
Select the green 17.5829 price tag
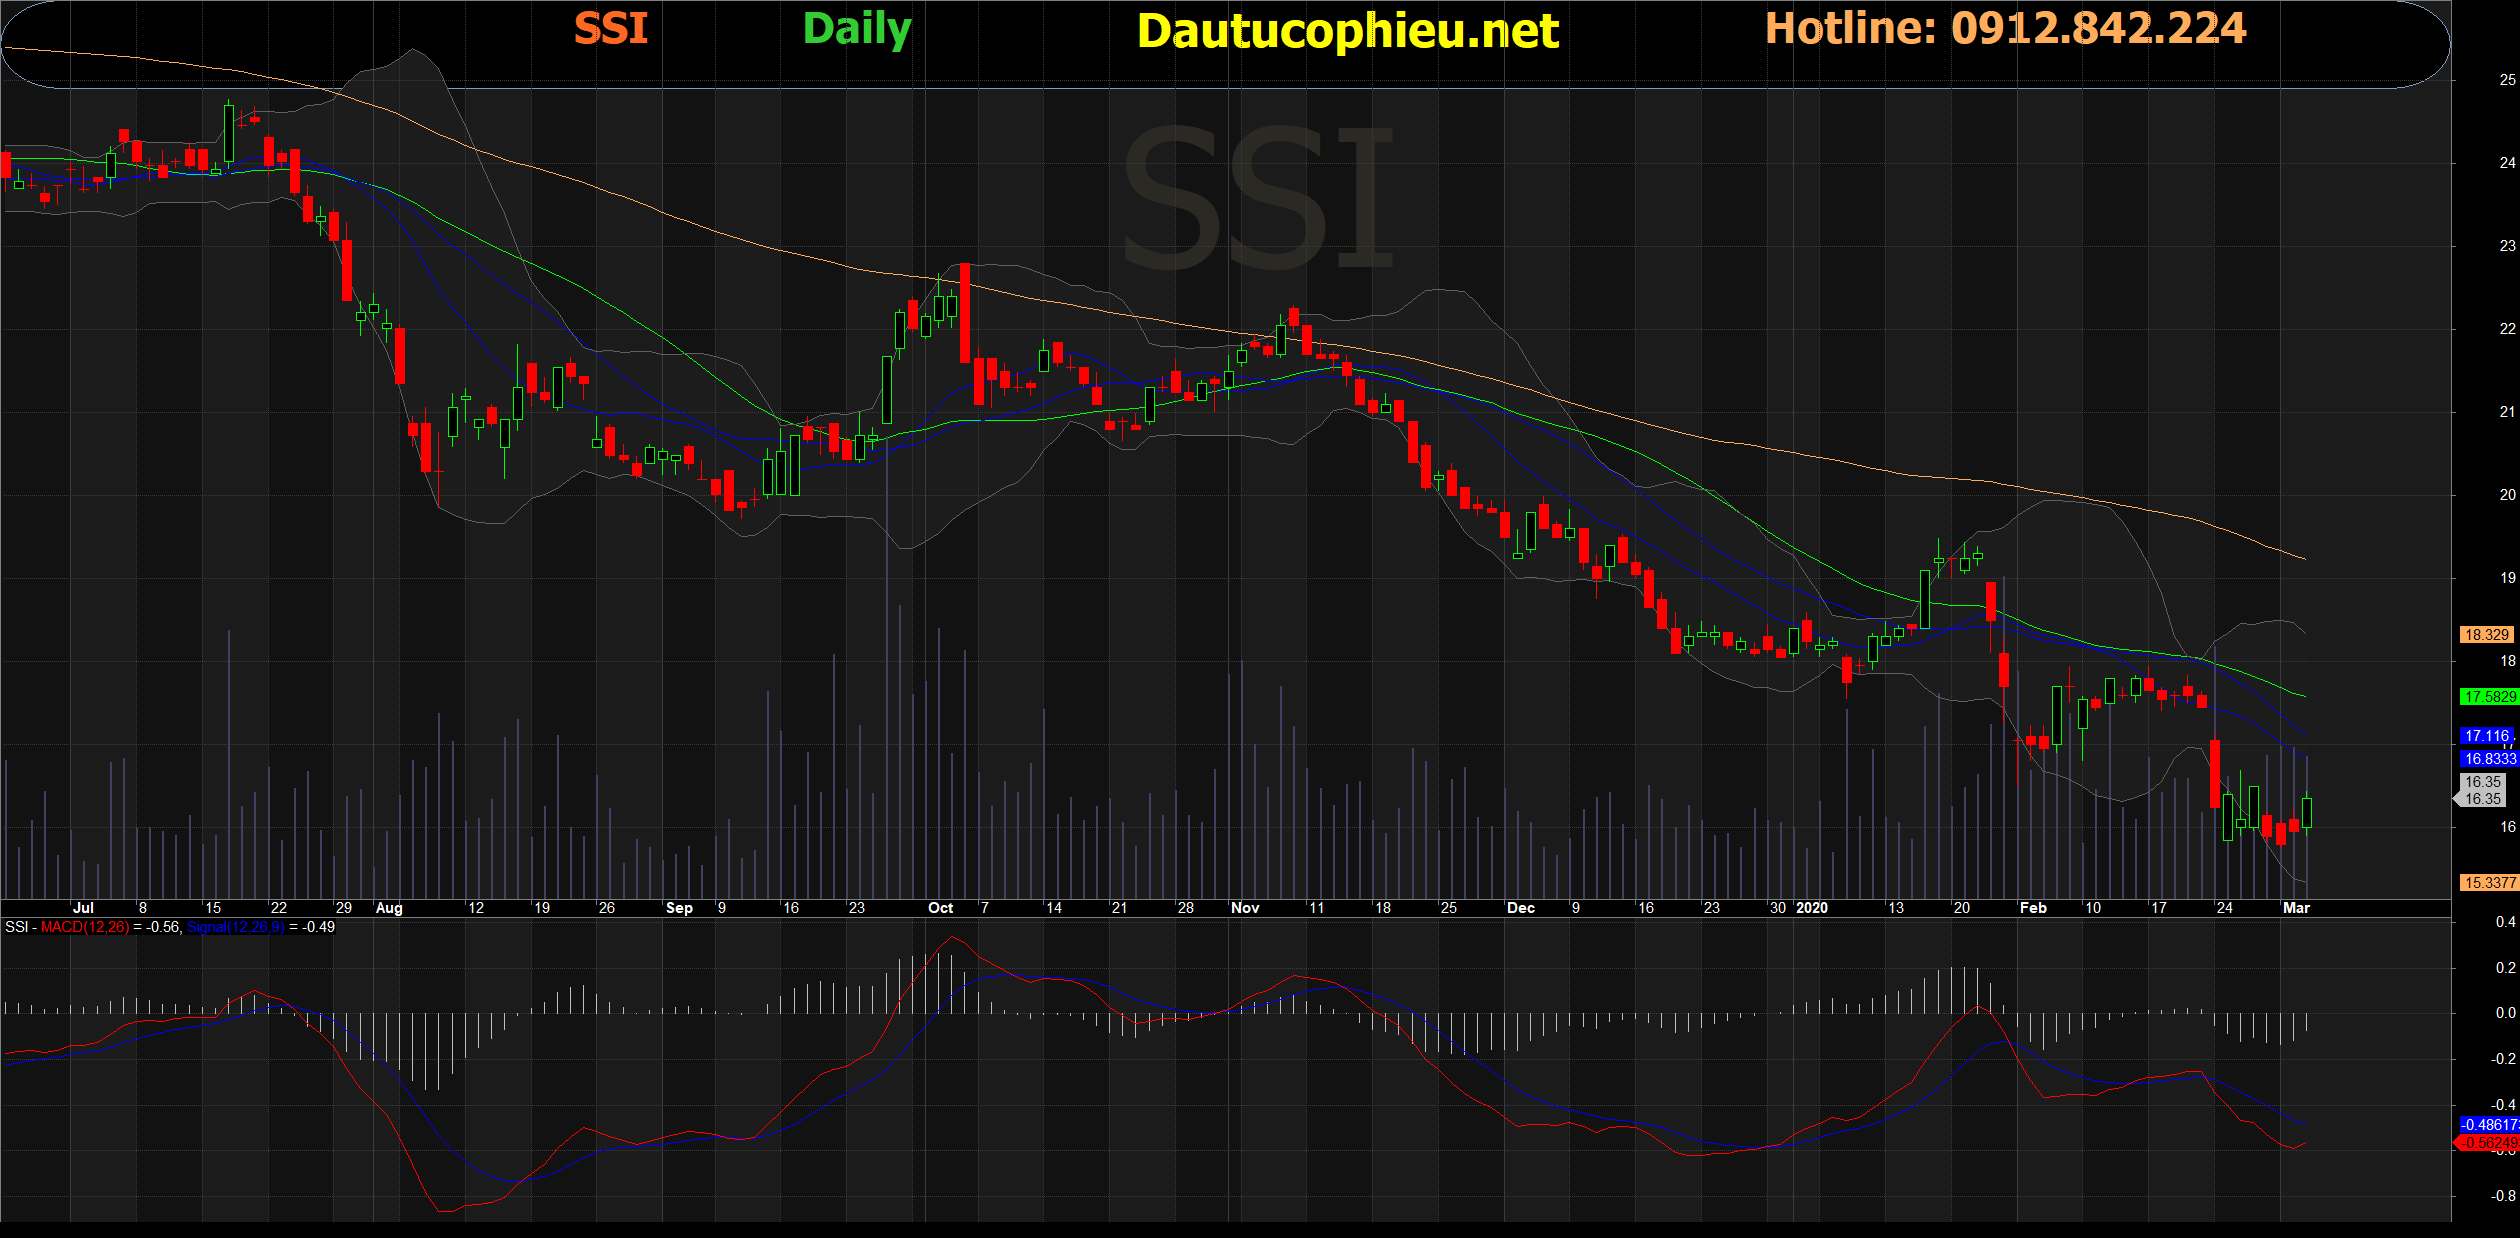pyautogui.click(x=2488, y=697)
